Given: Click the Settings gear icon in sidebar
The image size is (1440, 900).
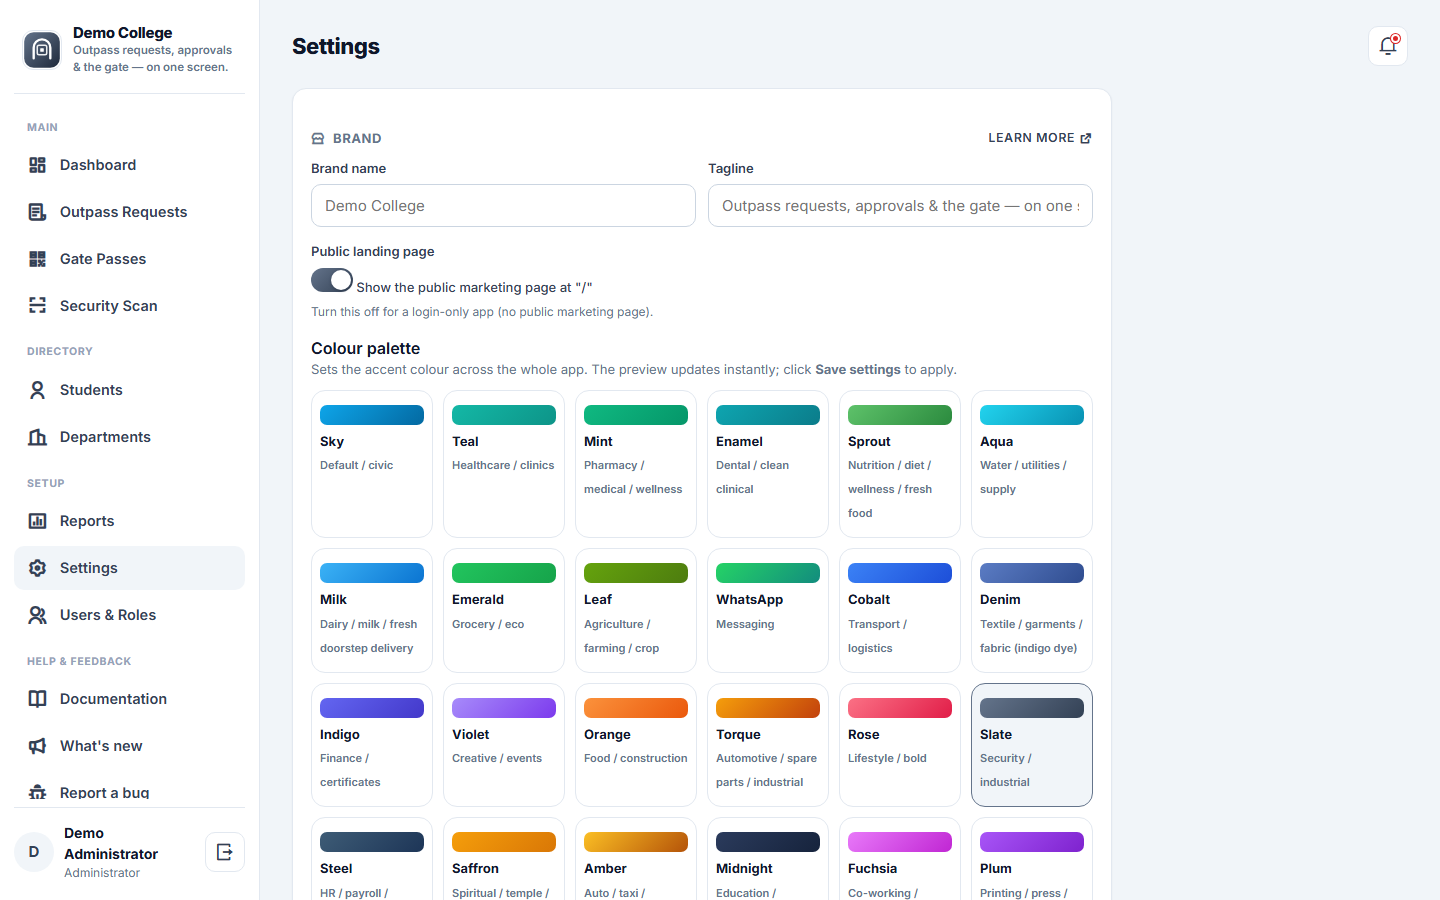Looking at the screenshot, I should point(38,568).
